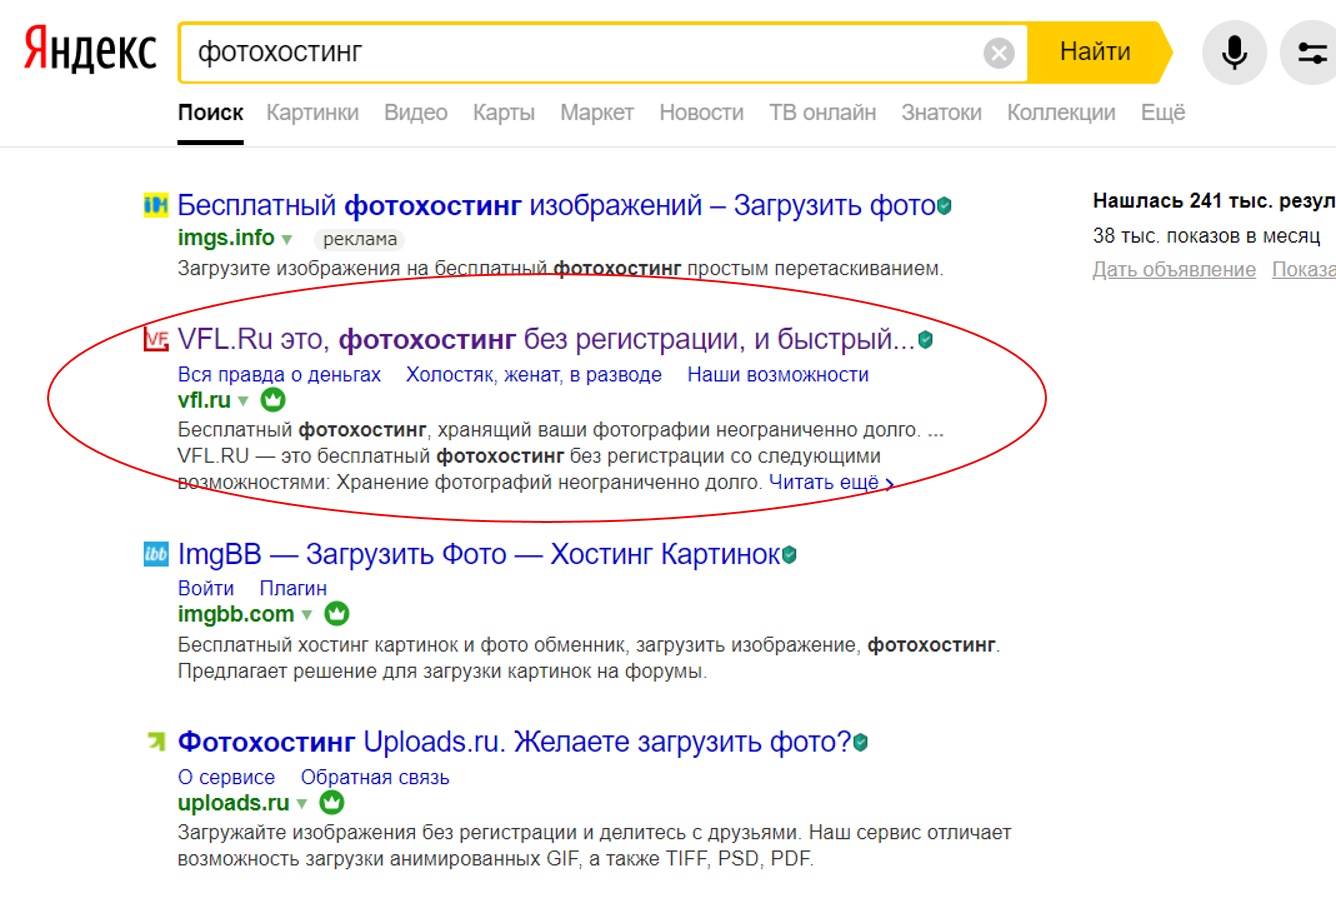Click the imgs.info green URL
1336x913 pixels.
[226, 238]
